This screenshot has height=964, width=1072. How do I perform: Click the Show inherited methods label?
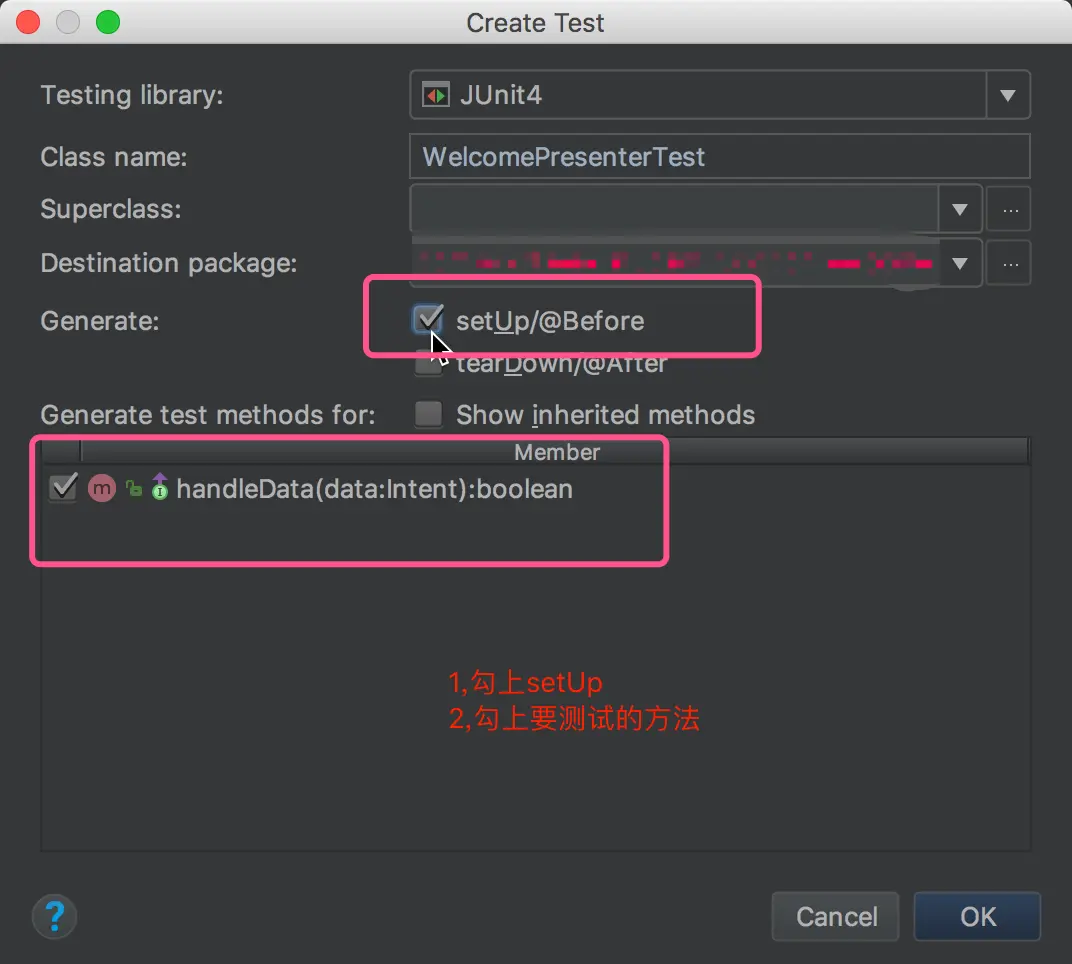click(x=605, y=415)
